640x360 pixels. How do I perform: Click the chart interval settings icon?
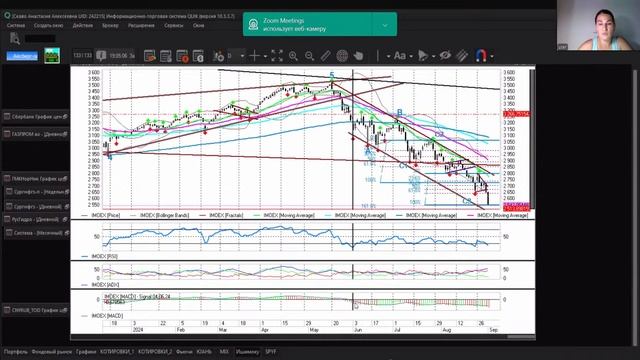(x=218, y=56)
